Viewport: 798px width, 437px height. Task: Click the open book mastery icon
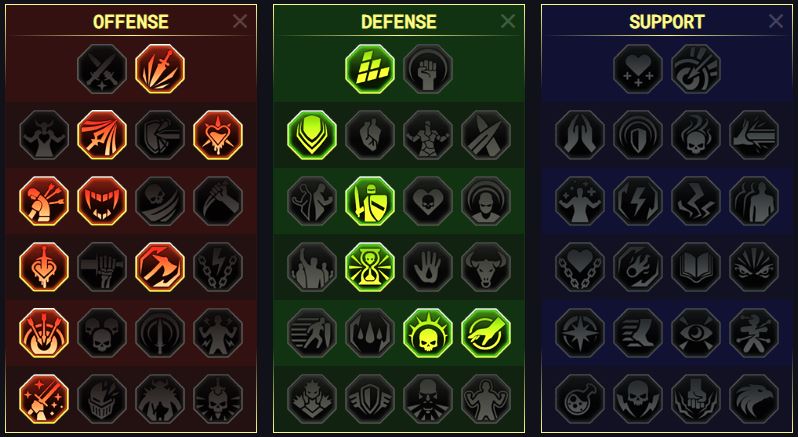pos(696,267)
